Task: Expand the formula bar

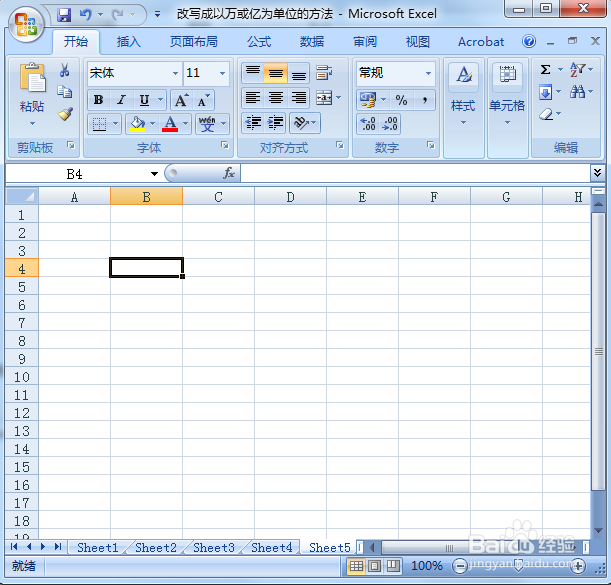Action: pos(597,173)
